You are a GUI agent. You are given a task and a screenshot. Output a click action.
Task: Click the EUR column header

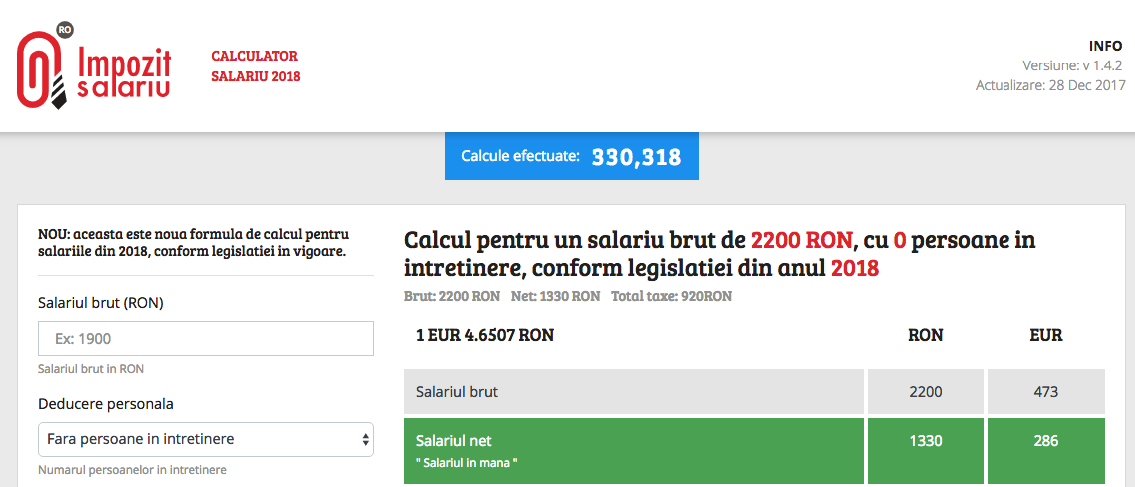tap(1046, 335)
